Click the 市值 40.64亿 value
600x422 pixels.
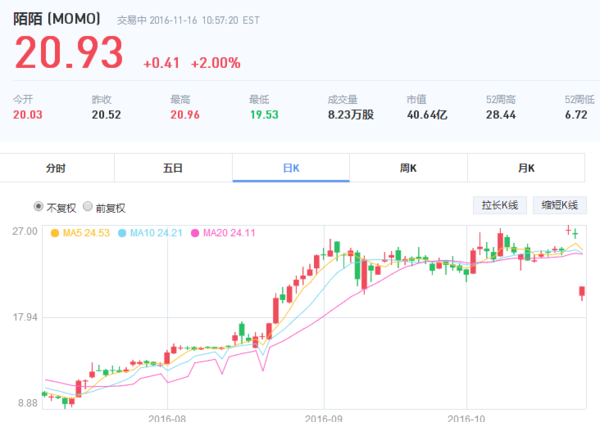click(x=427, y=115)
